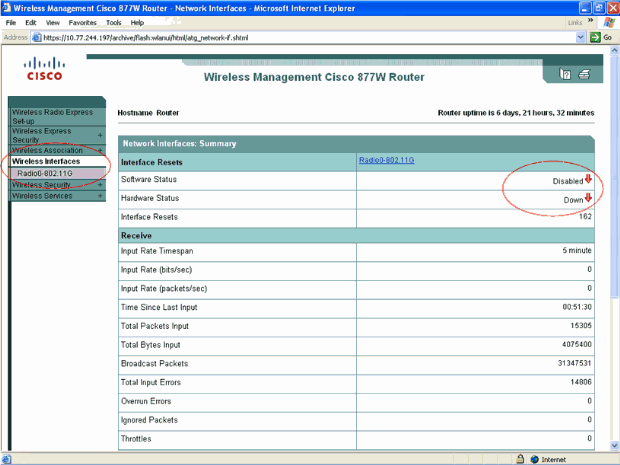
Task: Click the Go button beside address bar
Action: point(601,37)
